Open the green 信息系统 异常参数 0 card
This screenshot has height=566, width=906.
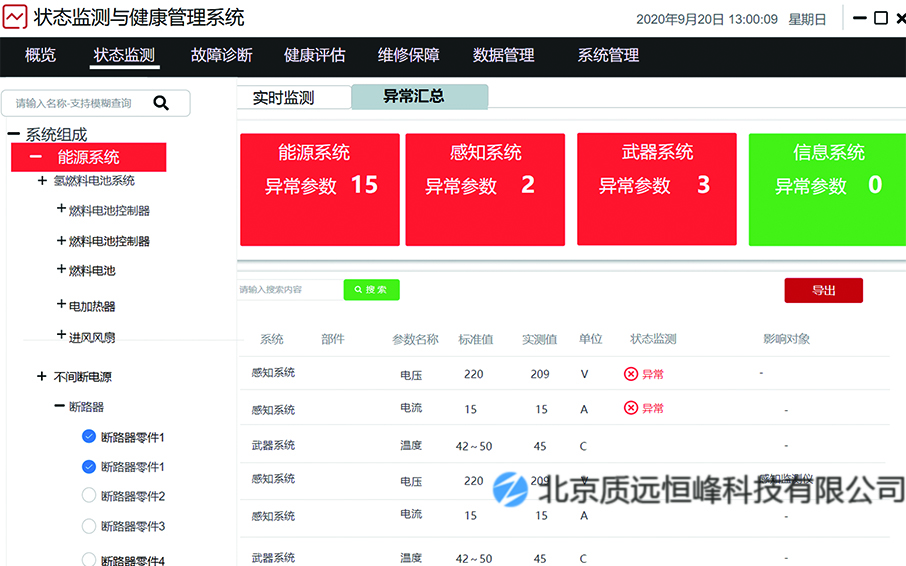(x=827, y=189)
